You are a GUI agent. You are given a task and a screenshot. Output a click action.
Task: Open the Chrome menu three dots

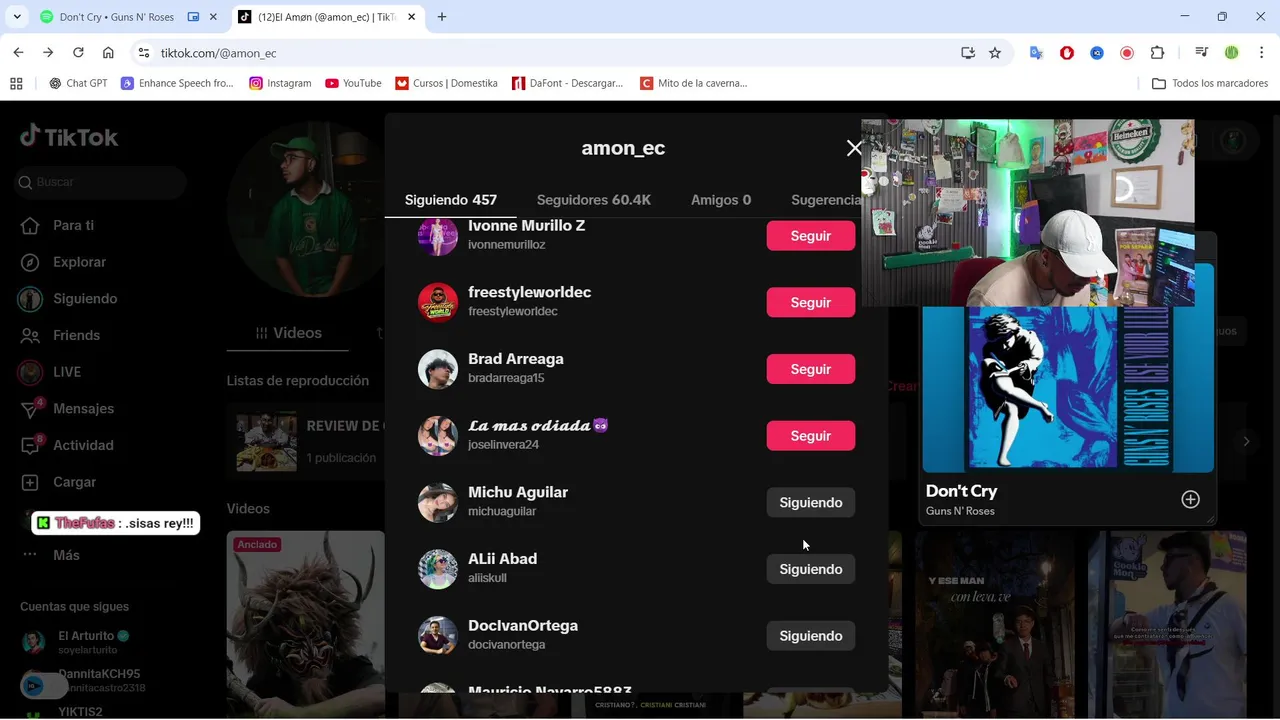[x=1262, y=53]
